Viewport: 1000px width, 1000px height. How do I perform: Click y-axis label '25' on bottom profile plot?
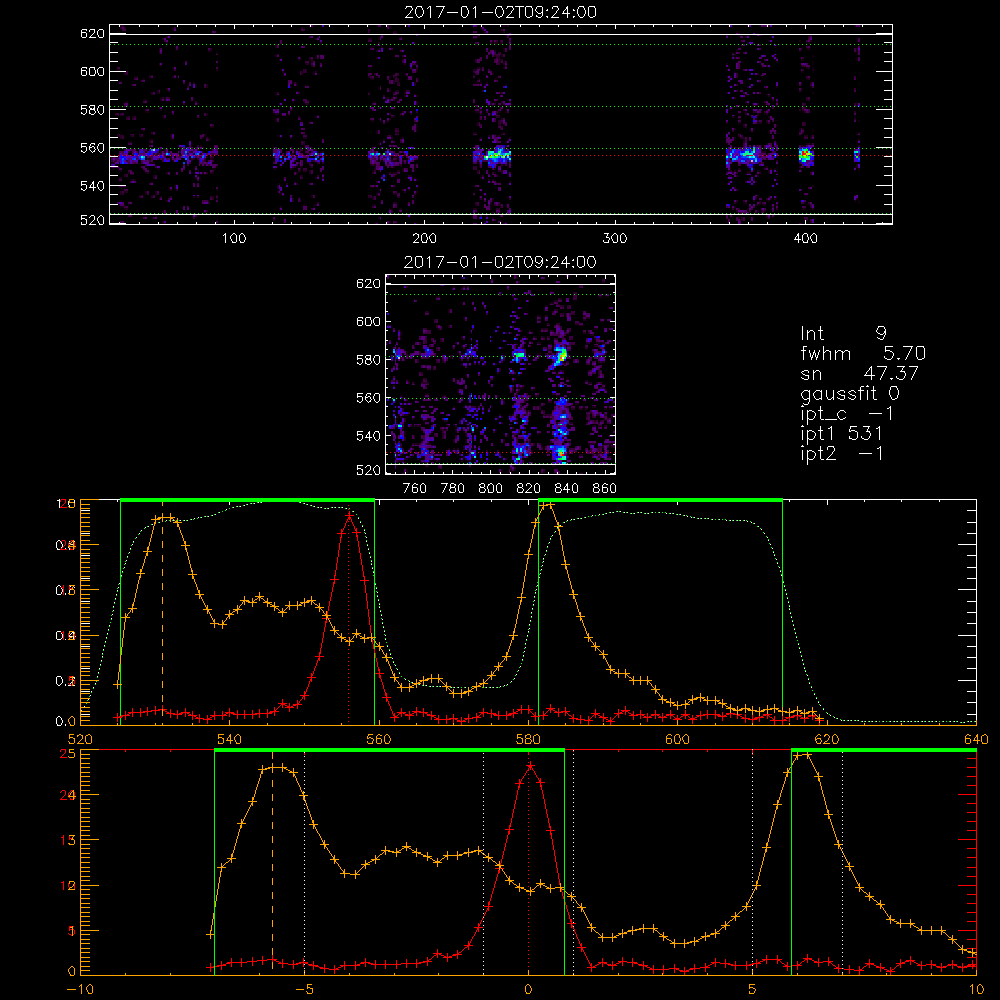pos(67,753)
